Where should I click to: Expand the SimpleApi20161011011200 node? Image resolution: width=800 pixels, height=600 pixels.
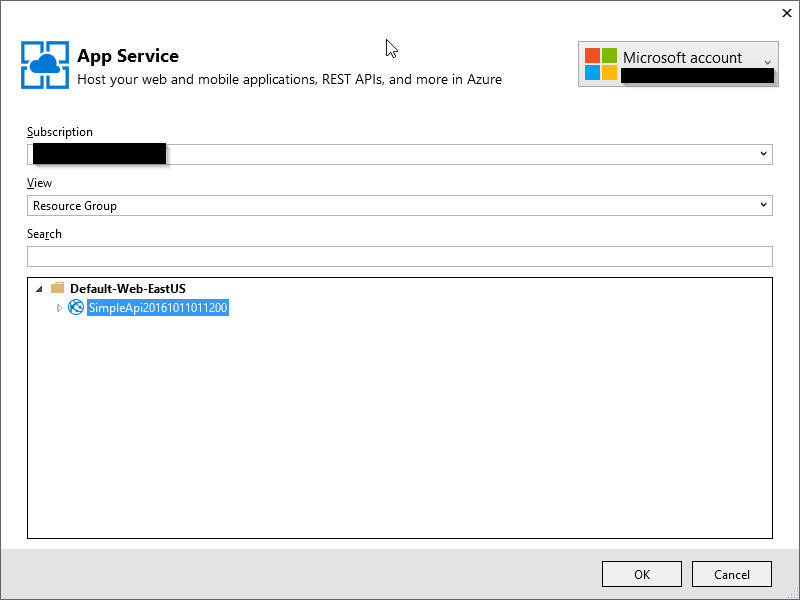pyautogui.click(x=59, y=308)
